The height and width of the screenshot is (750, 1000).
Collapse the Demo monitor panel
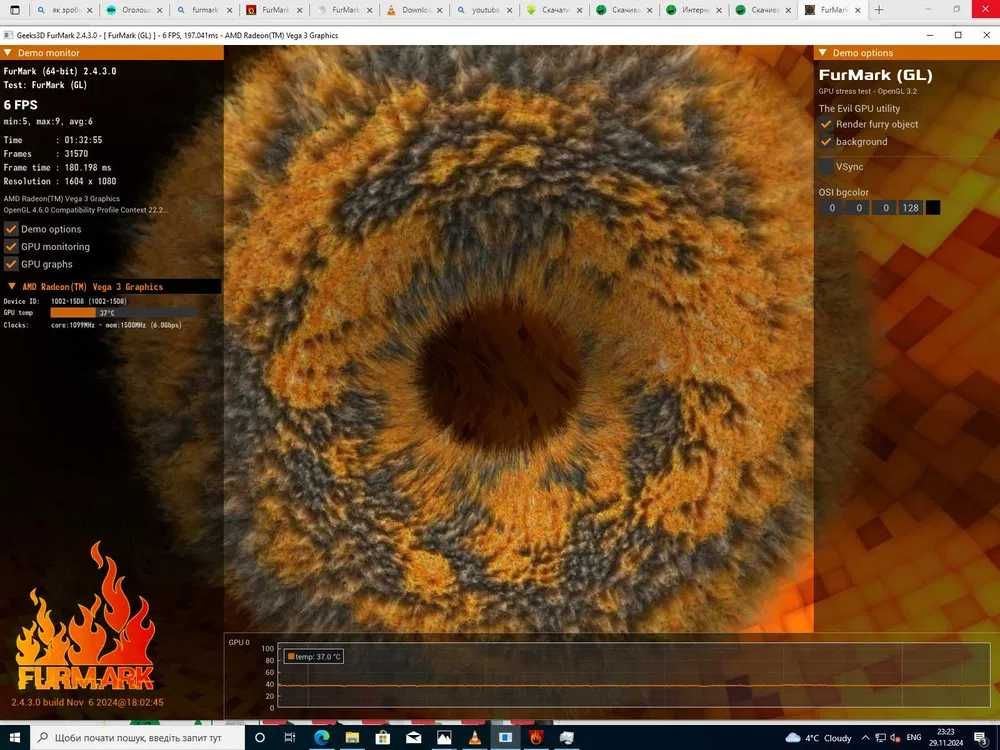(8, 52)
